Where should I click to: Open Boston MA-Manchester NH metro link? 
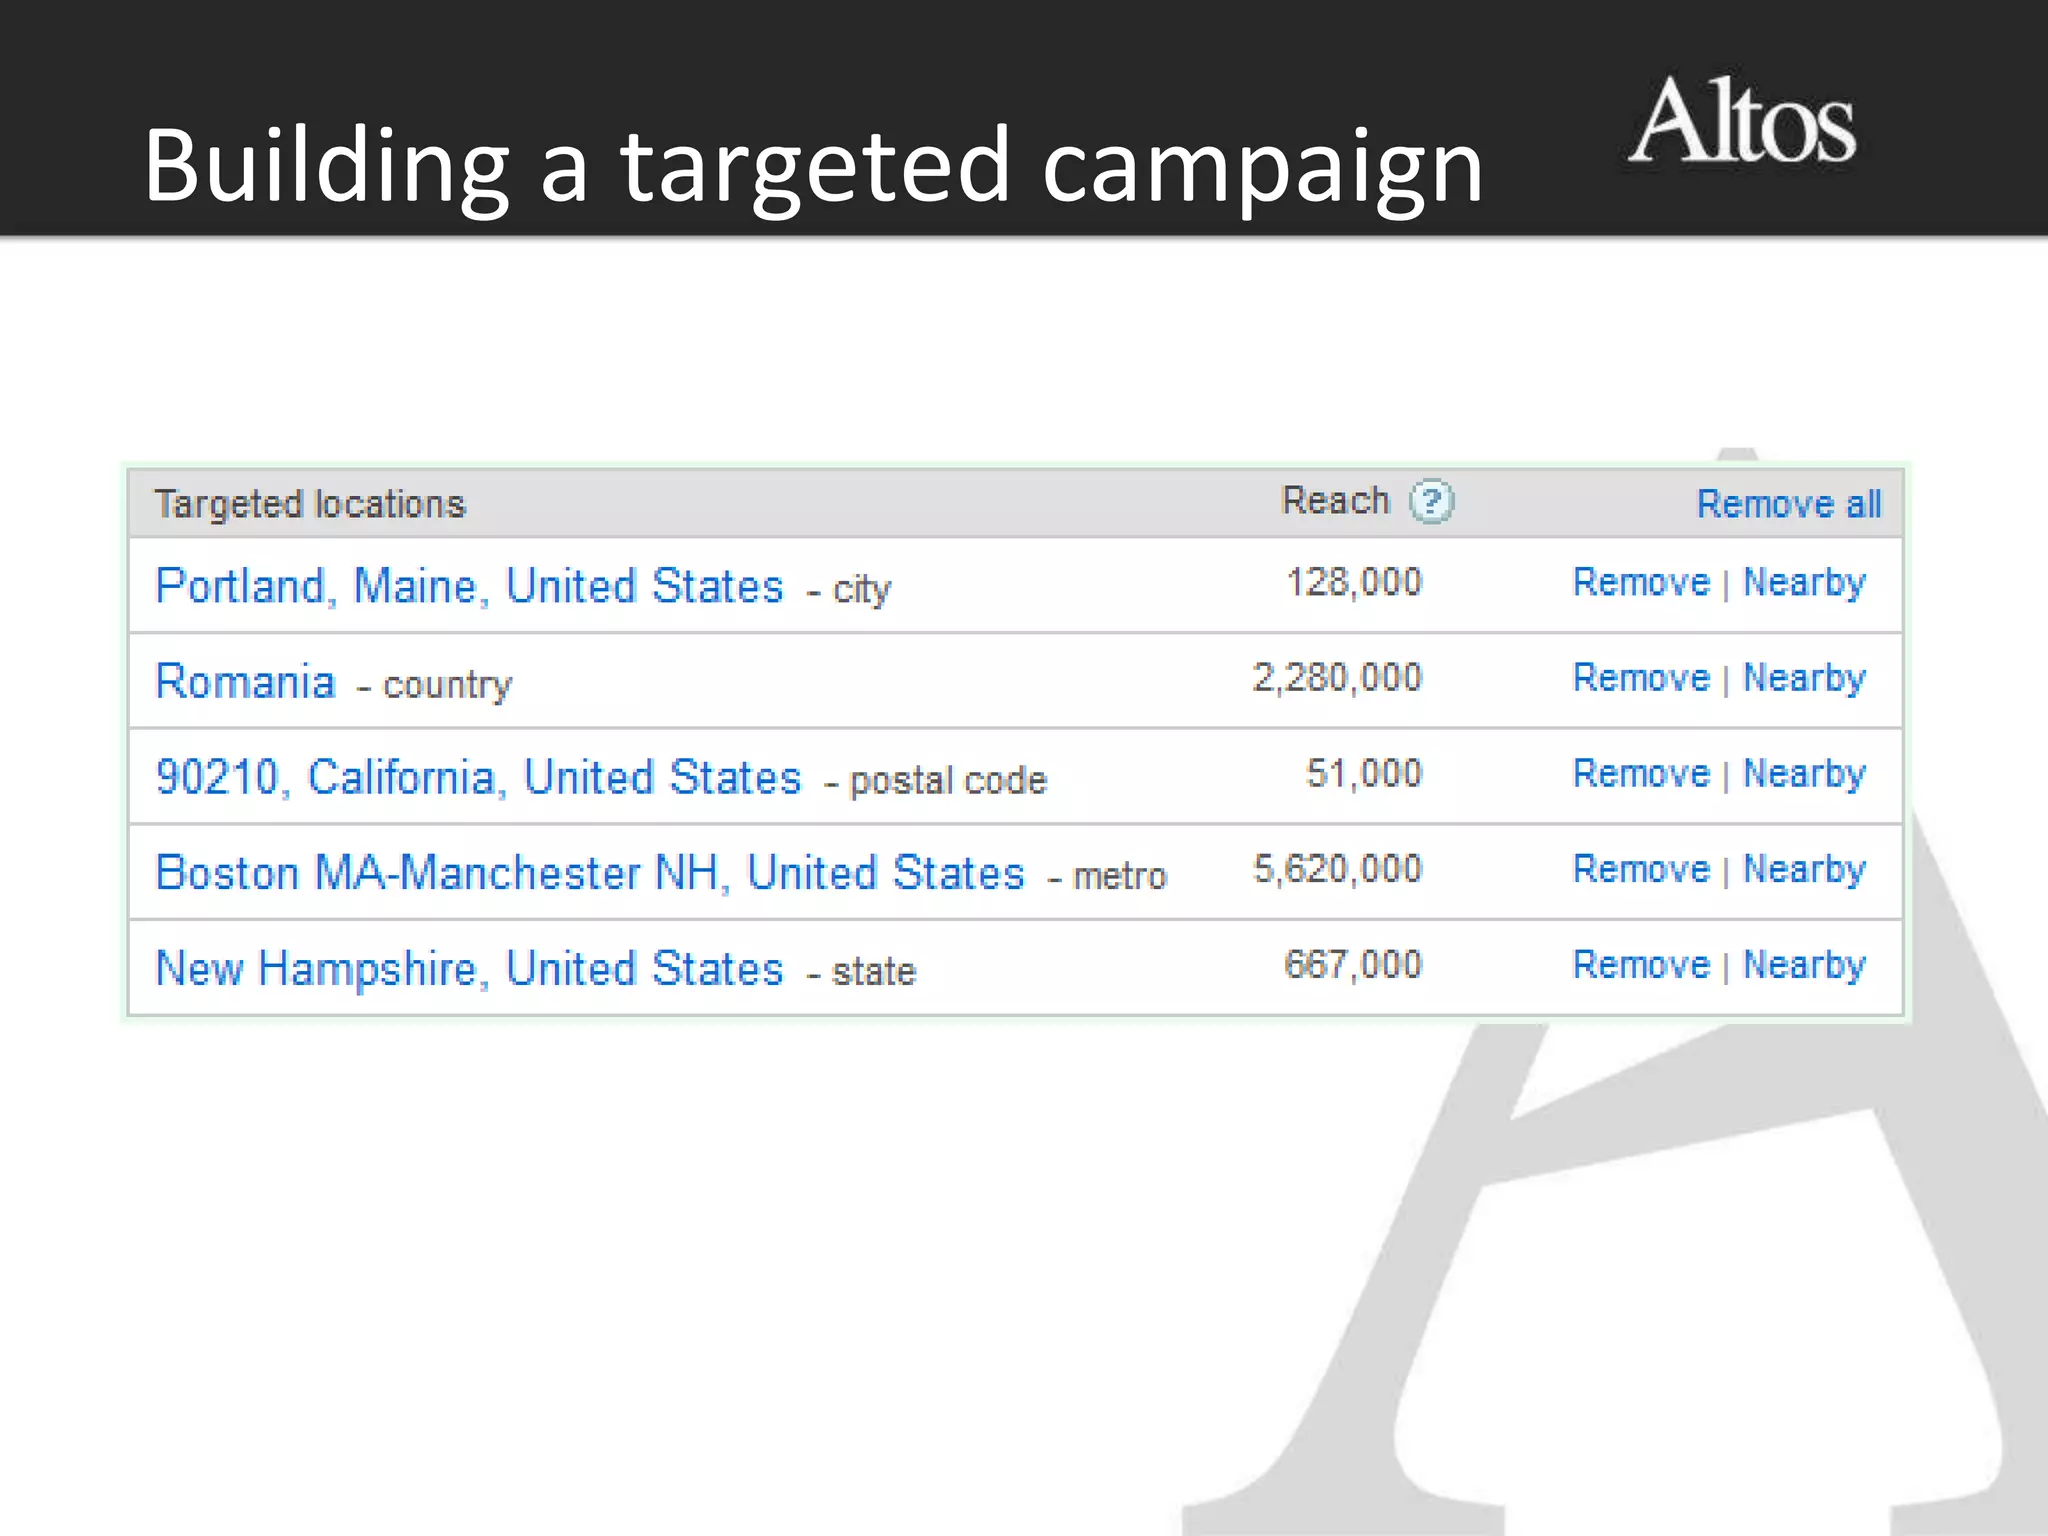(x=590, y=873)
